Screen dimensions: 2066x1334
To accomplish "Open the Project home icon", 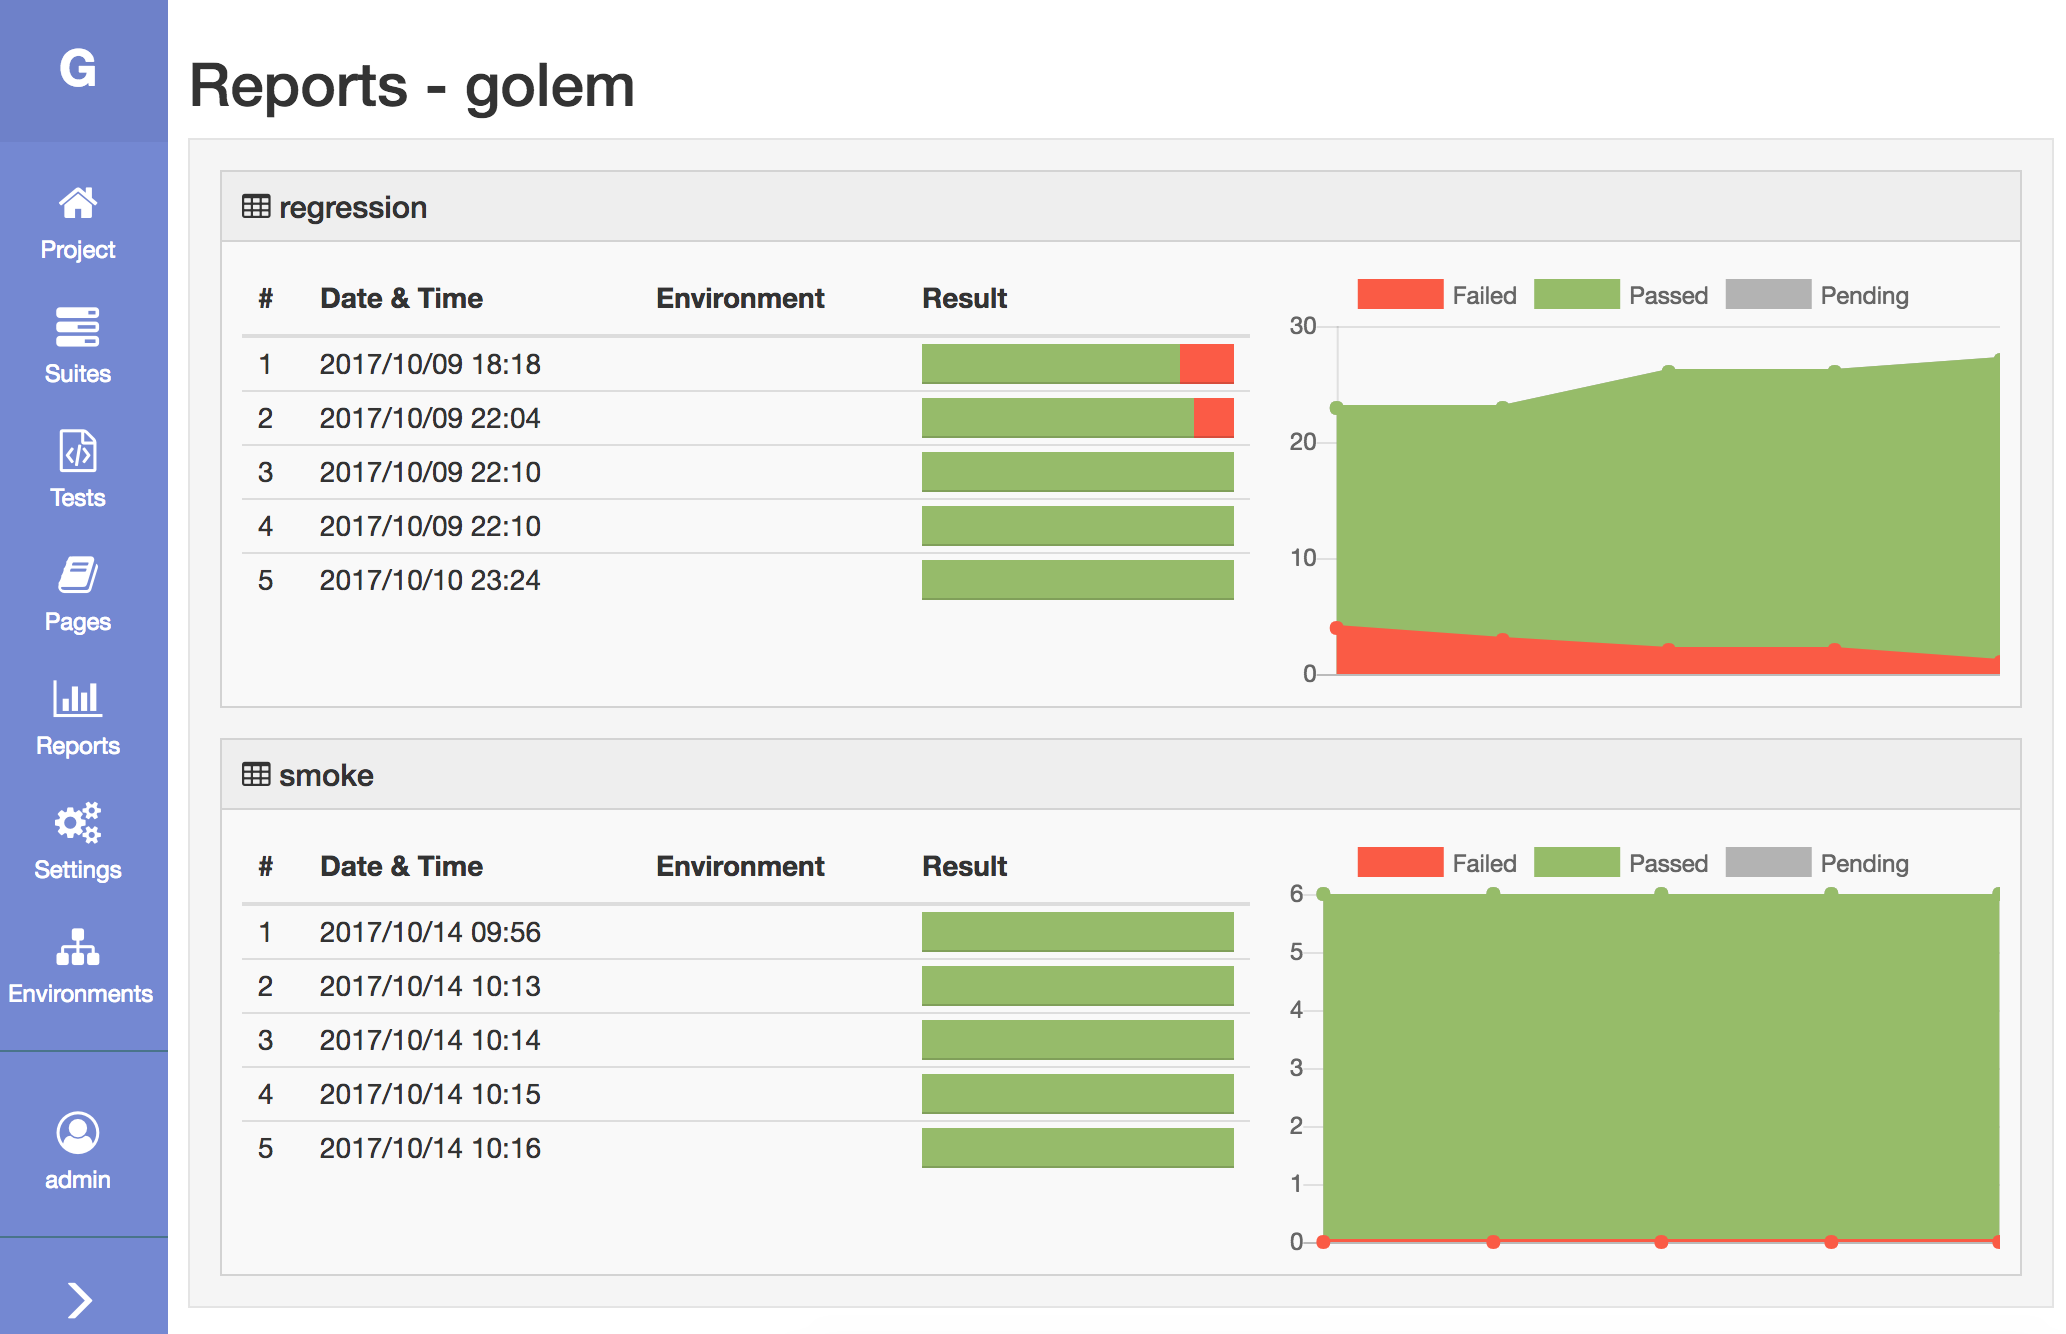I will [x=78, y=204].
